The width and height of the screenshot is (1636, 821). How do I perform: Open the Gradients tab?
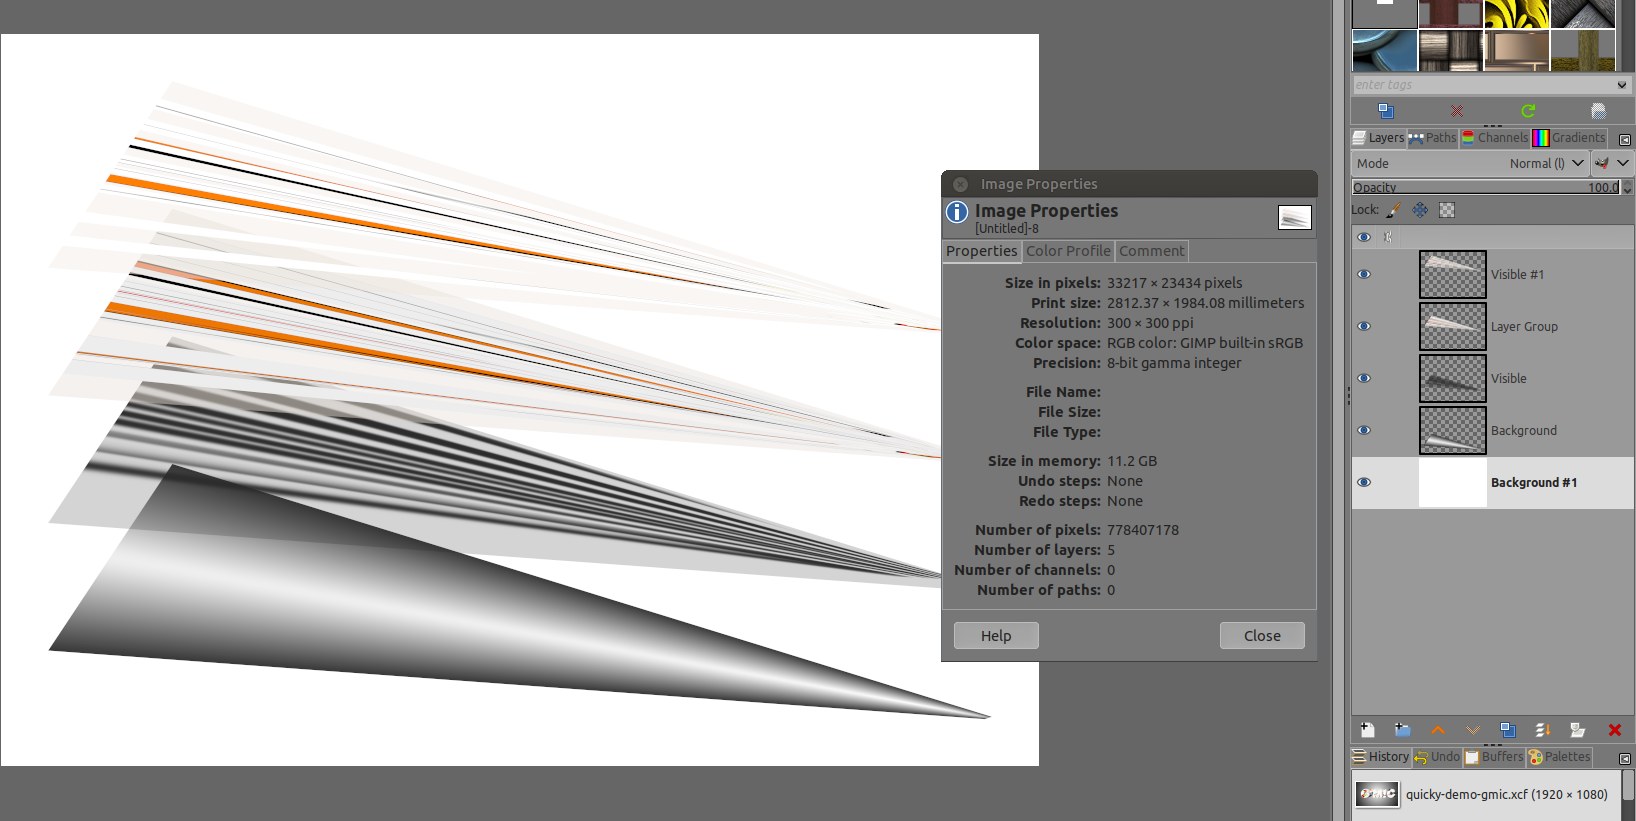(1569, 138)
